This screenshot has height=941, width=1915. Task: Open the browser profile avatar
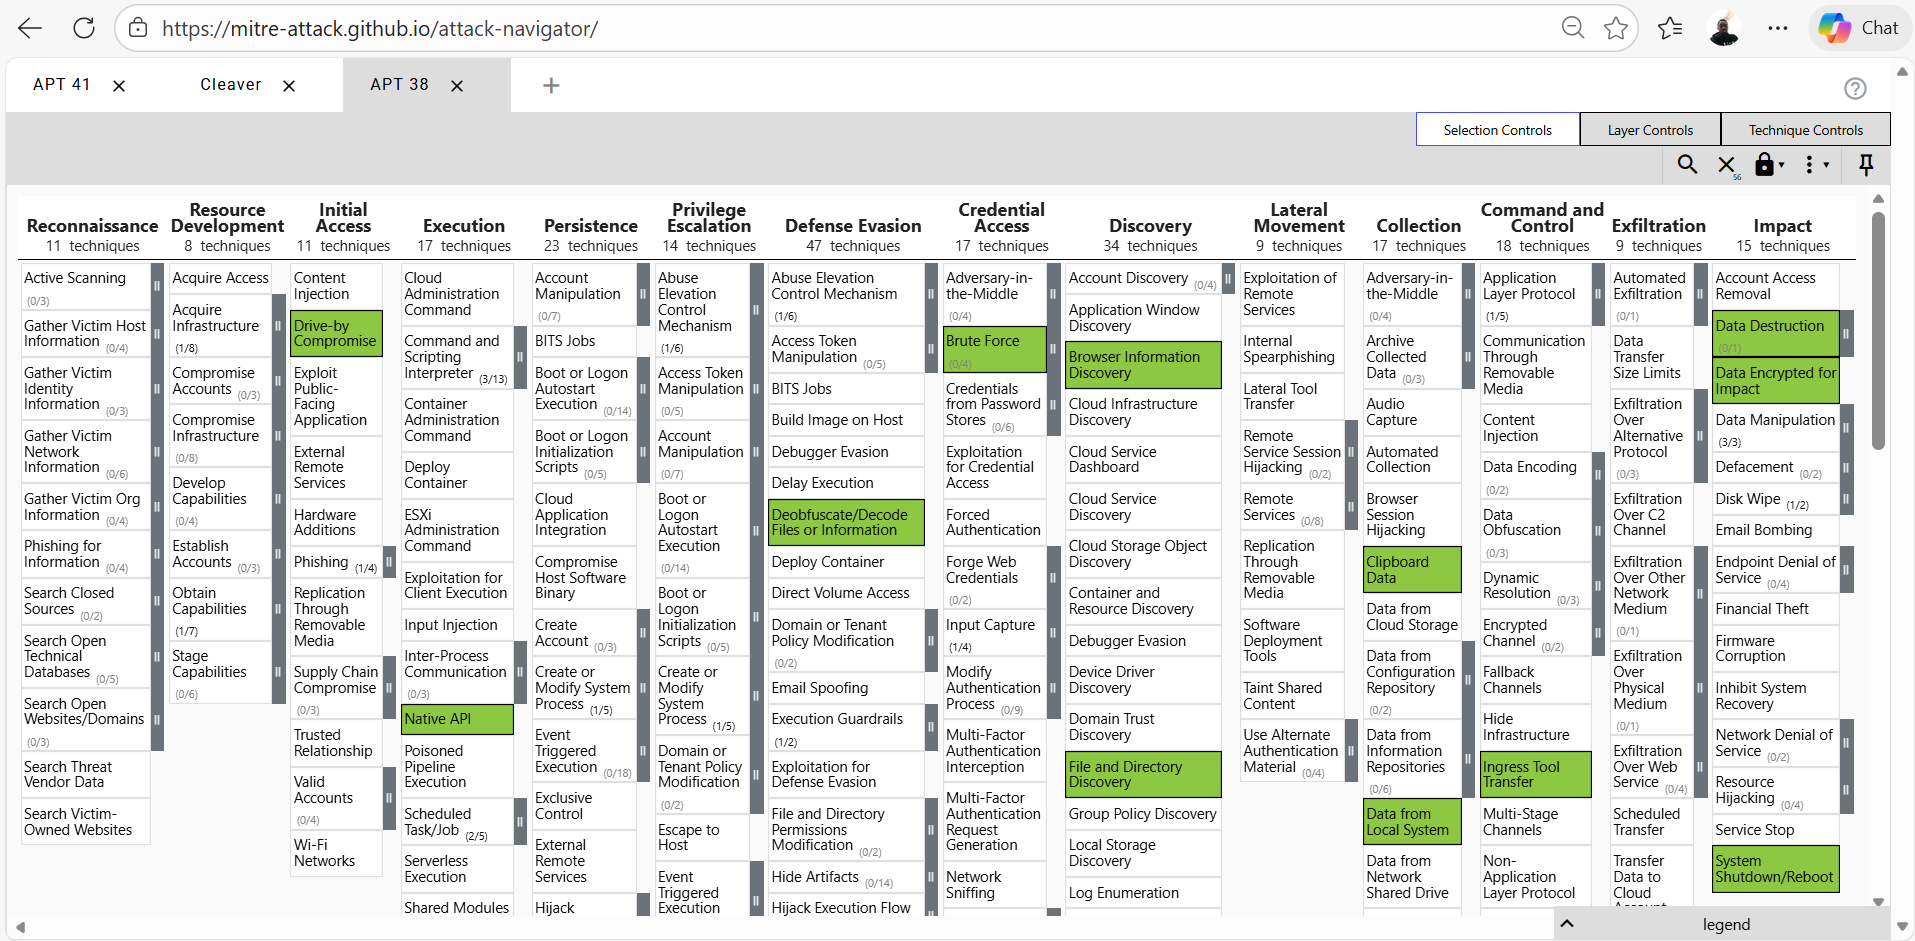(1724, 28)
